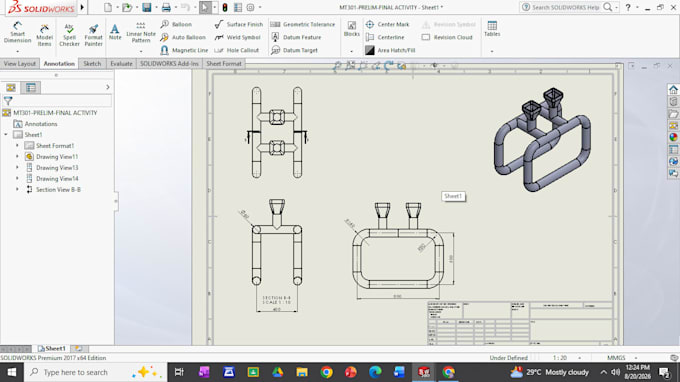Insert a Geometric Tolerance frame
680x382 pixels.
pyautogui.click(x=303, y=24)
